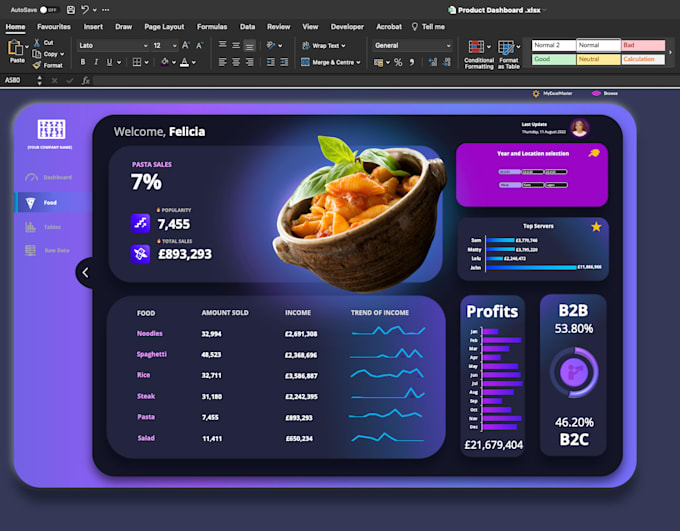The width and height of the screenshot is (680, 531).
Task: Expand the Copy options arrow
Action: [x=62, y=54]
